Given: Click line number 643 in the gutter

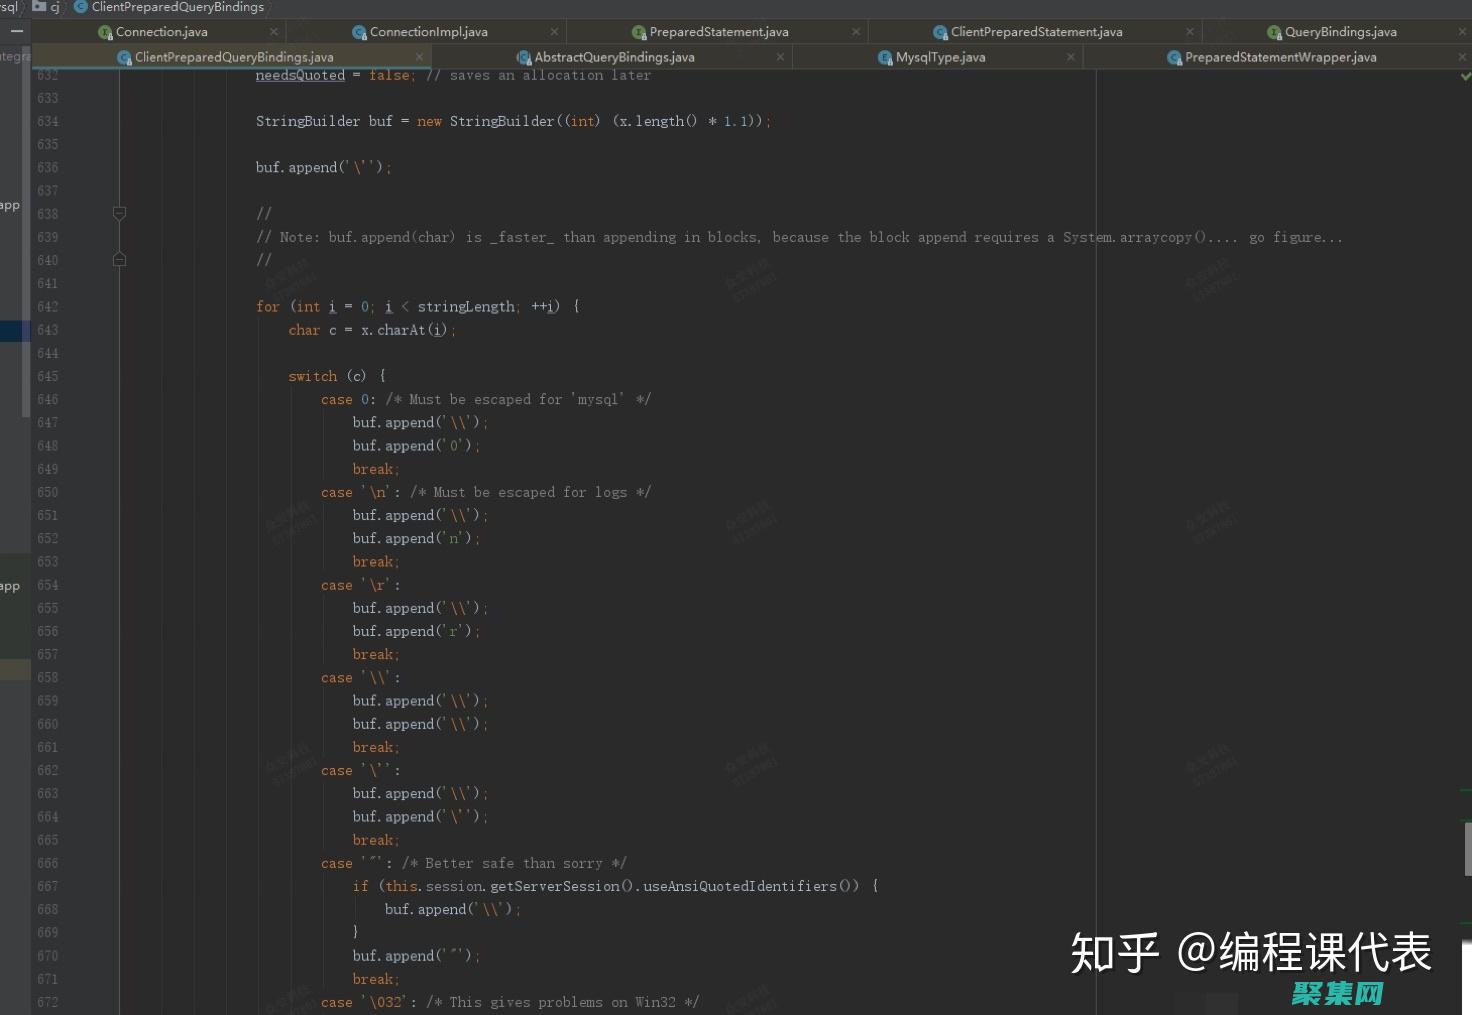Looking at the screenshot, I should tap(47, 330).
